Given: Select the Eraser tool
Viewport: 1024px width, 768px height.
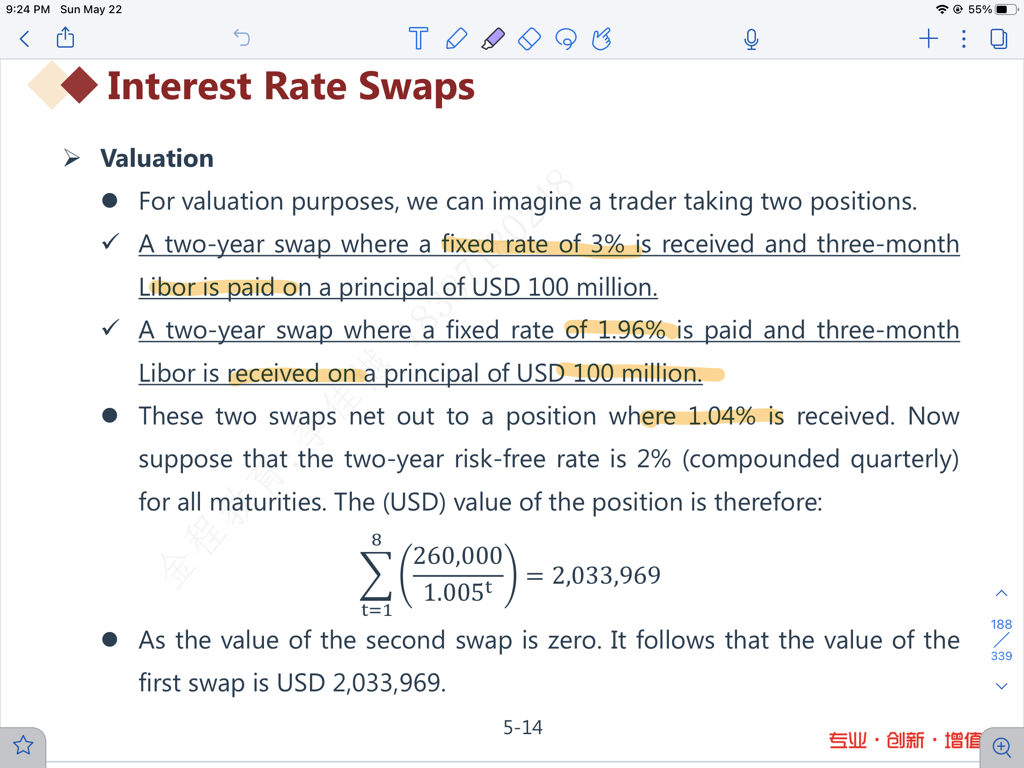Looking at the screenshot, I should click(529, 39).
